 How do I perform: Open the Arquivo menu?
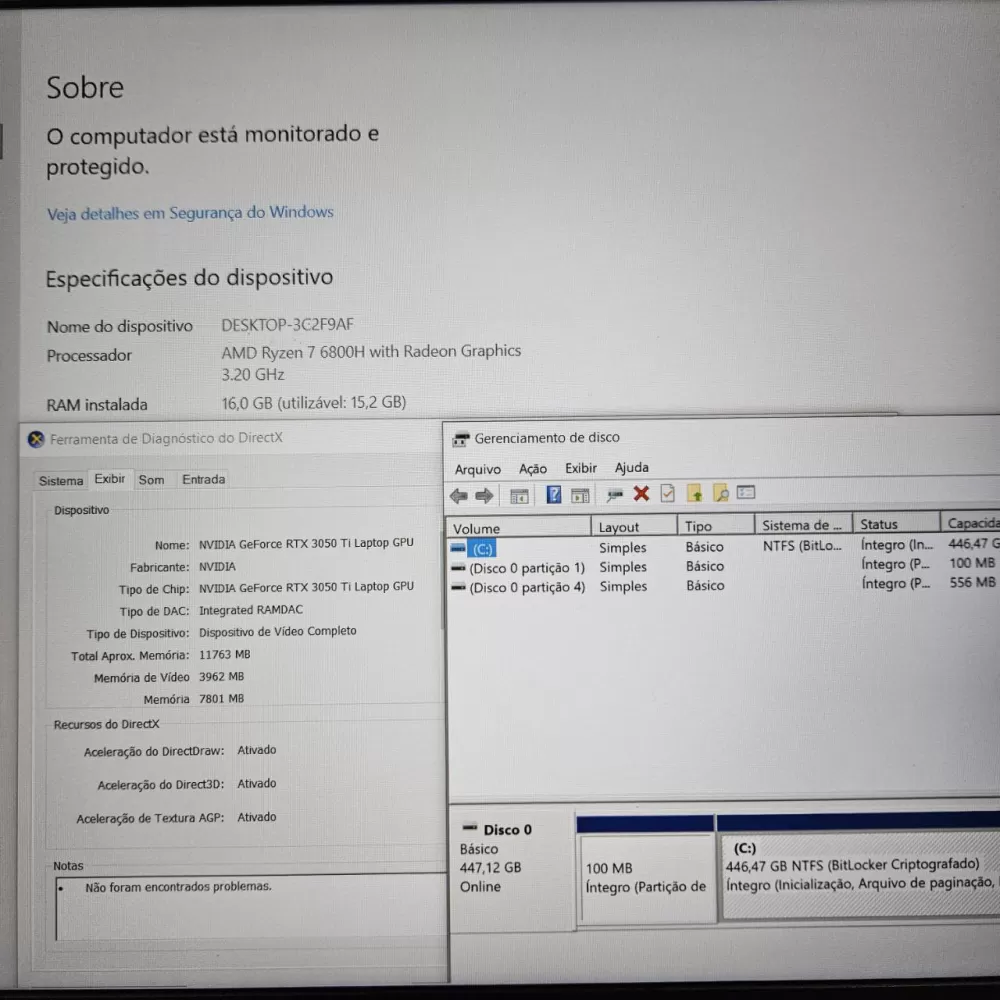478,469
